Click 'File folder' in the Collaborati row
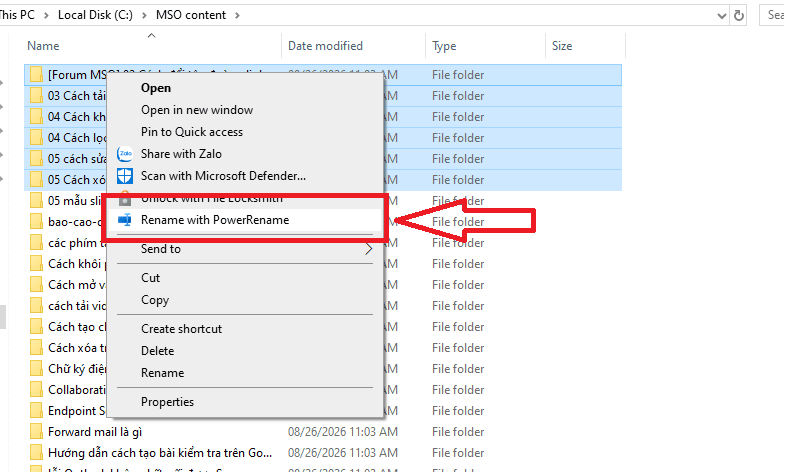Screen dimensions: 788x474 pos(458,390)
